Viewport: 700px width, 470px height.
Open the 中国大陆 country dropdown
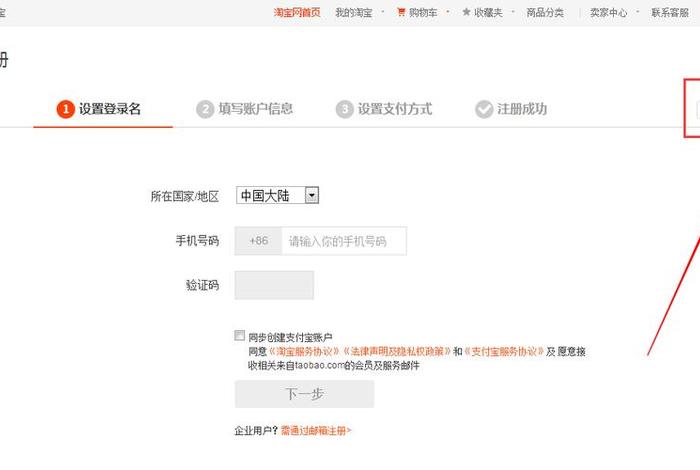click(x=277, y=195)
